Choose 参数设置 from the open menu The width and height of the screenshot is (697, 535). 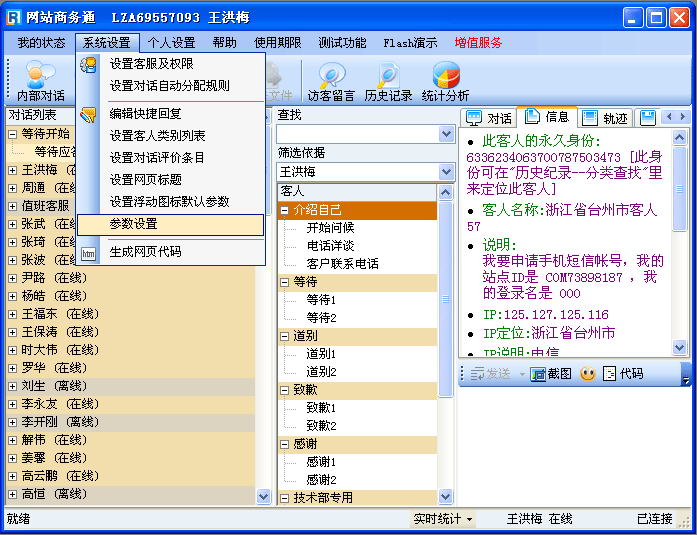134,224
